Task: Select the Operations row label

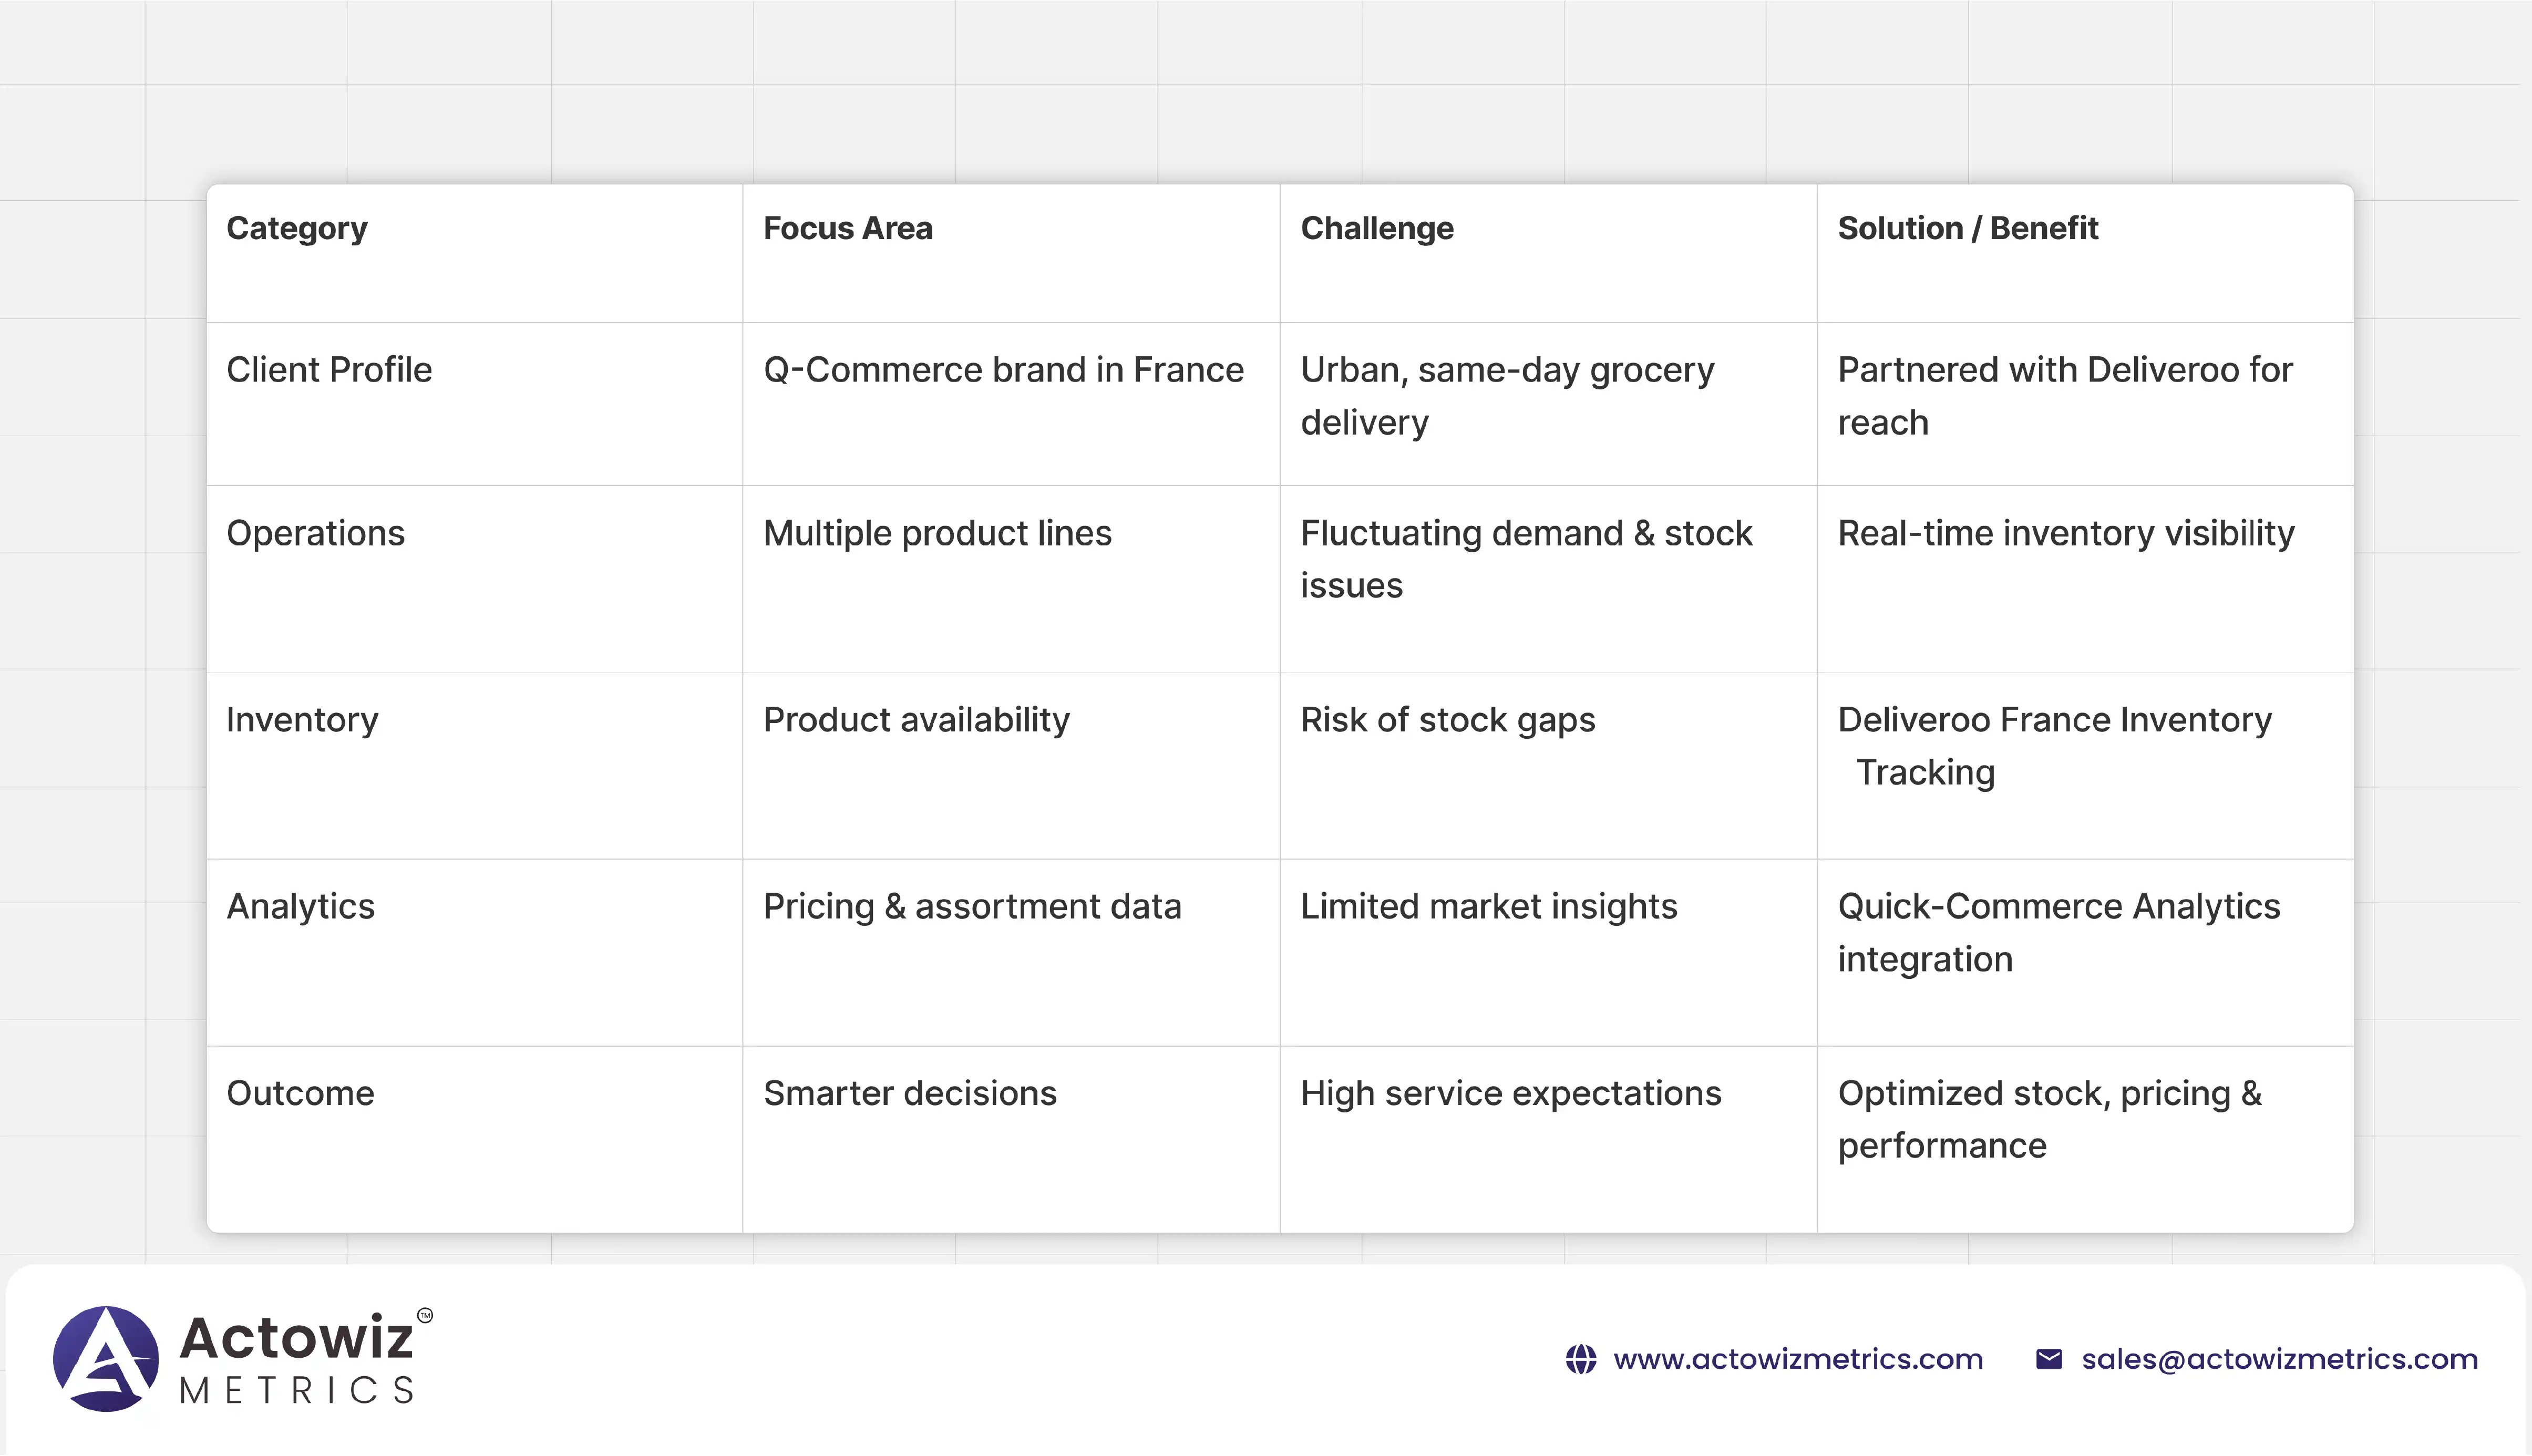Action: 315,533
